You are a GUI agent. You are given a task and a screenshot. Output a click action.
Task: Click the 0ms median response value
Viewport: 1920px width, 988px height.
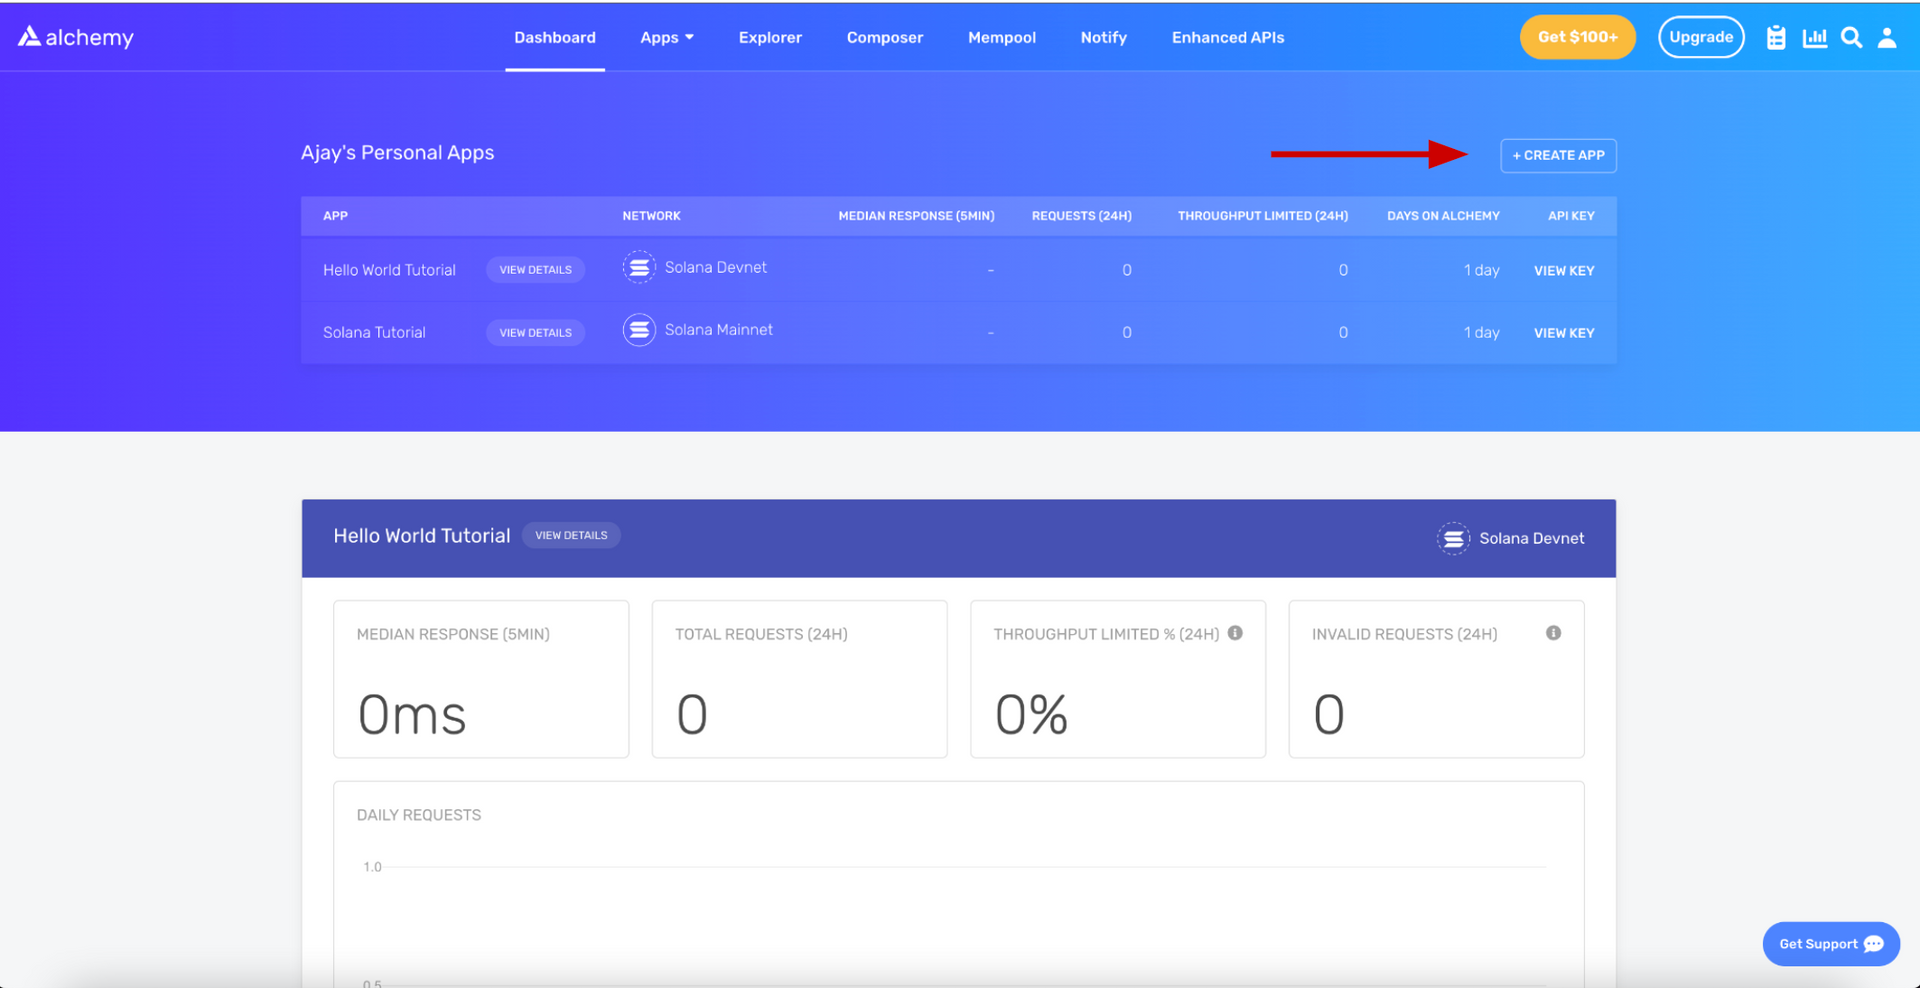click(x=412, y=715)
